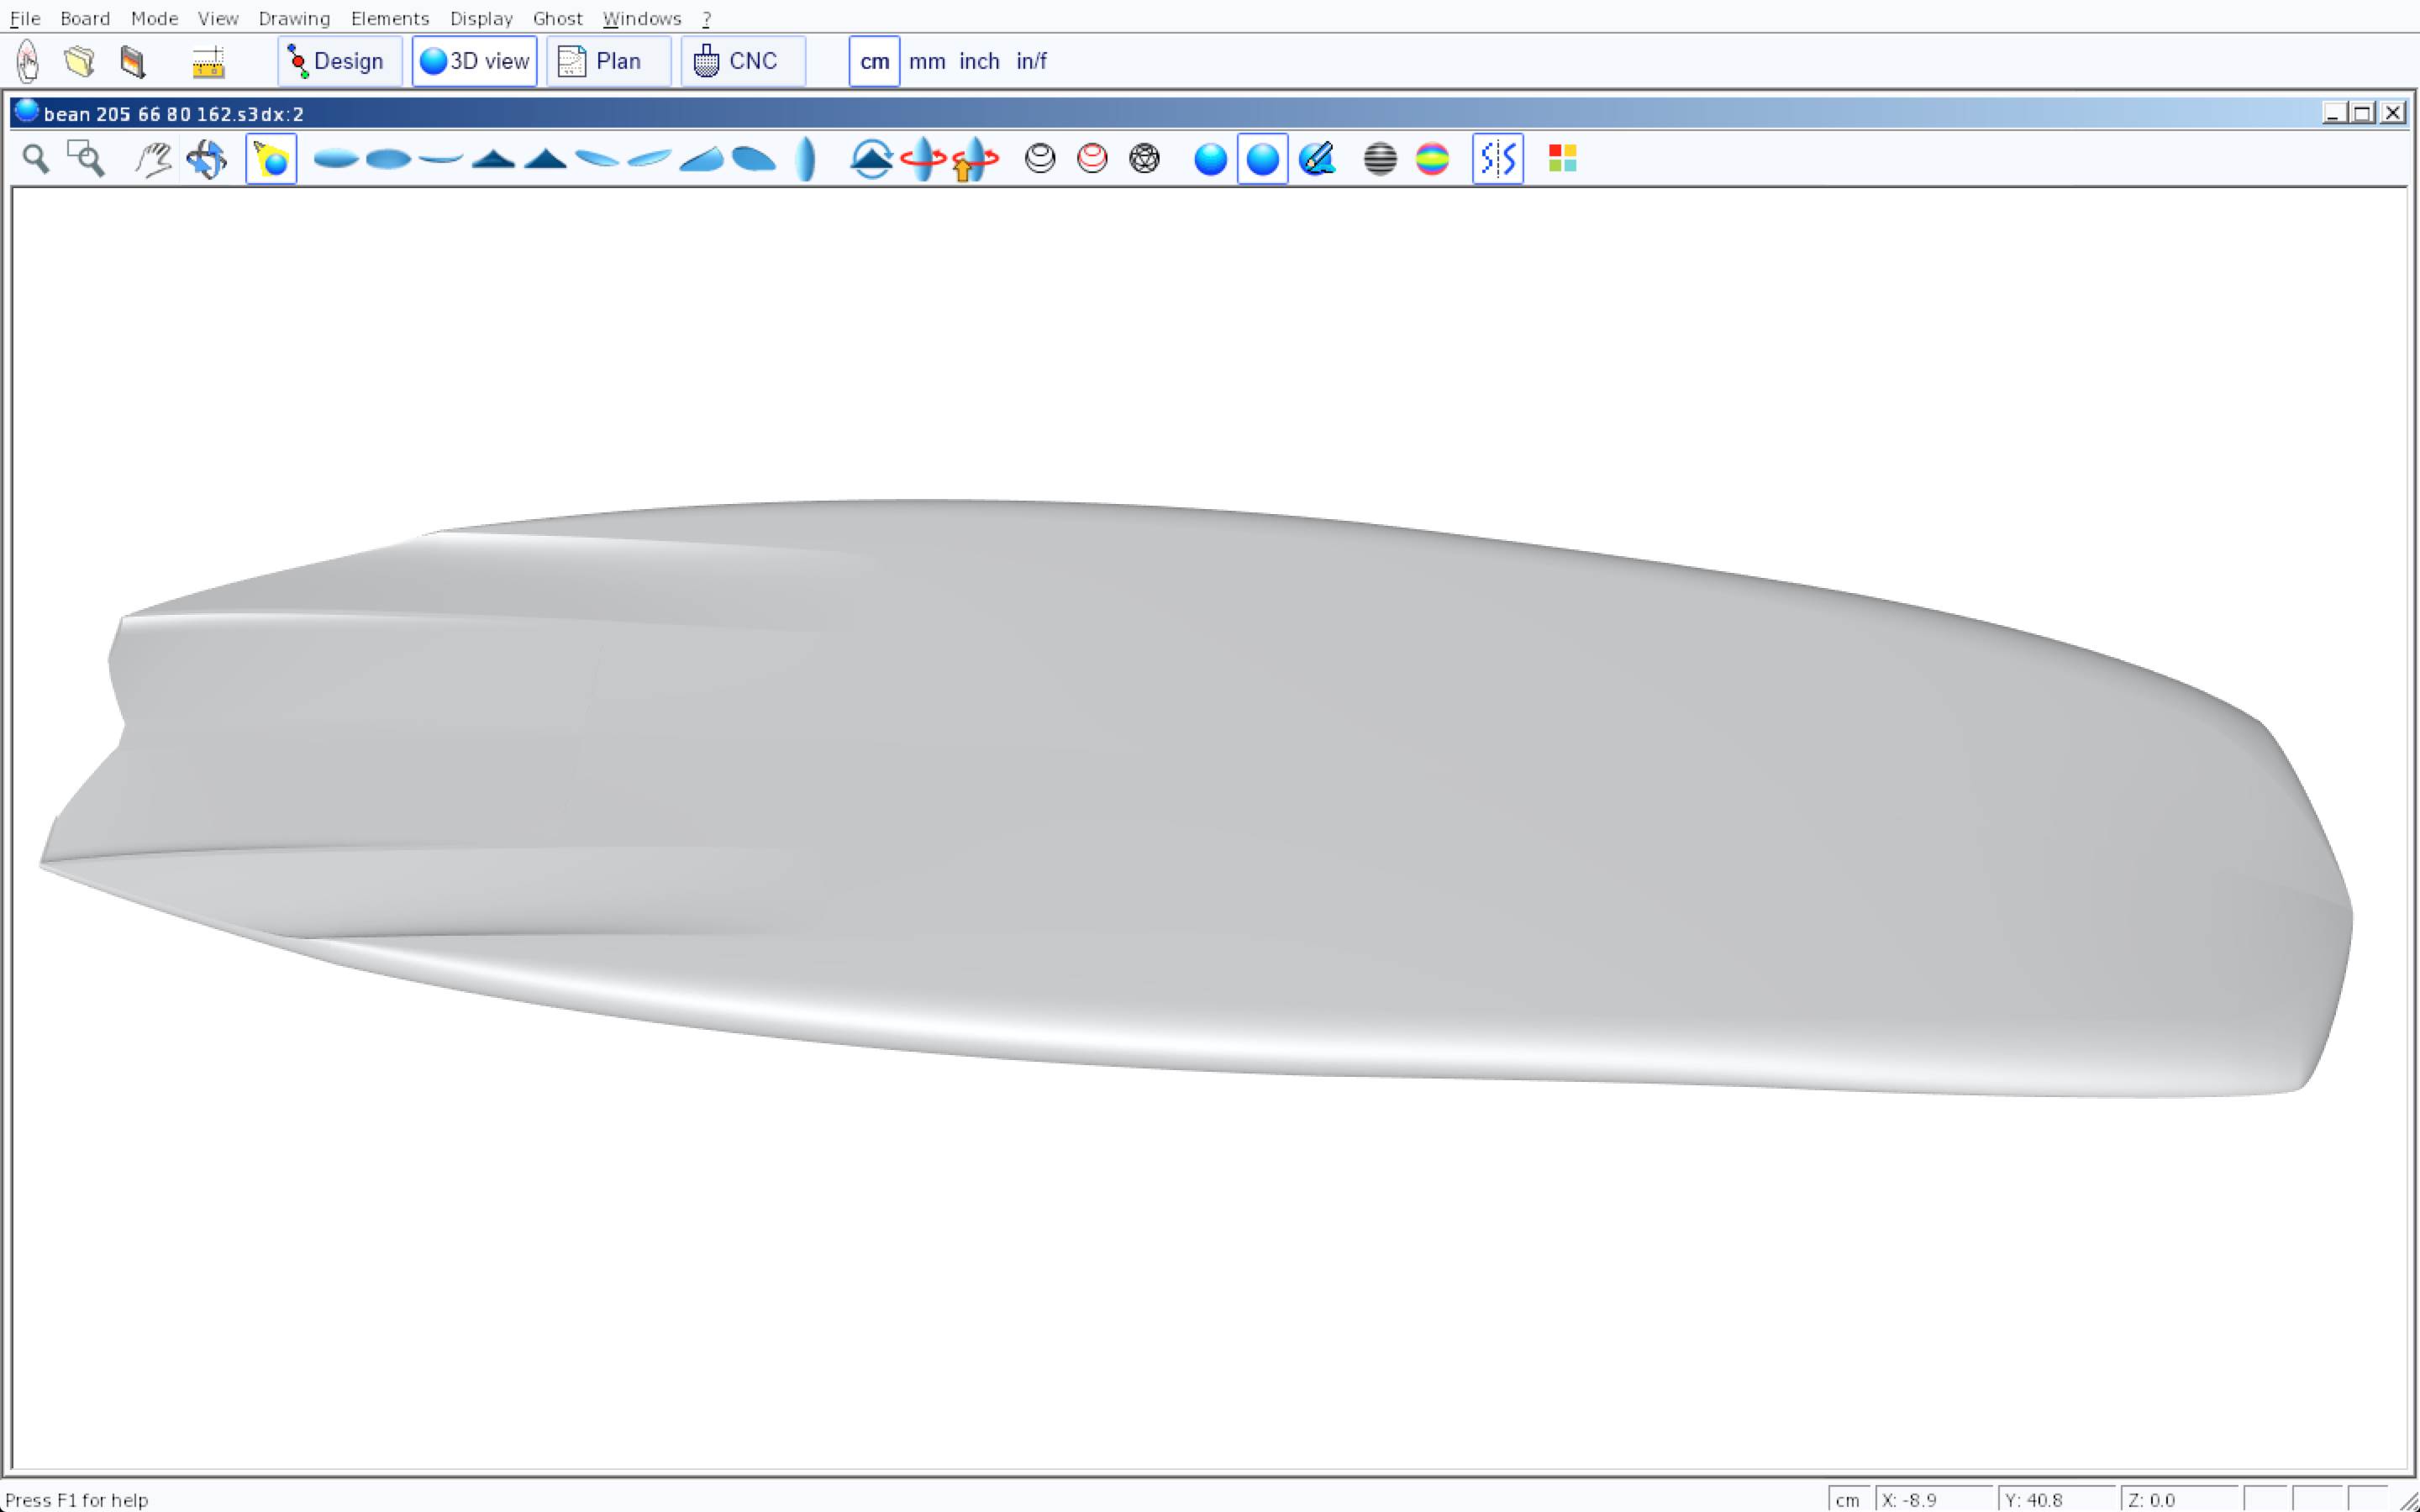Viewport: 2420px width, 1512px height.
Task: Expand the Elements menu
Action: (x=389, y=18)
